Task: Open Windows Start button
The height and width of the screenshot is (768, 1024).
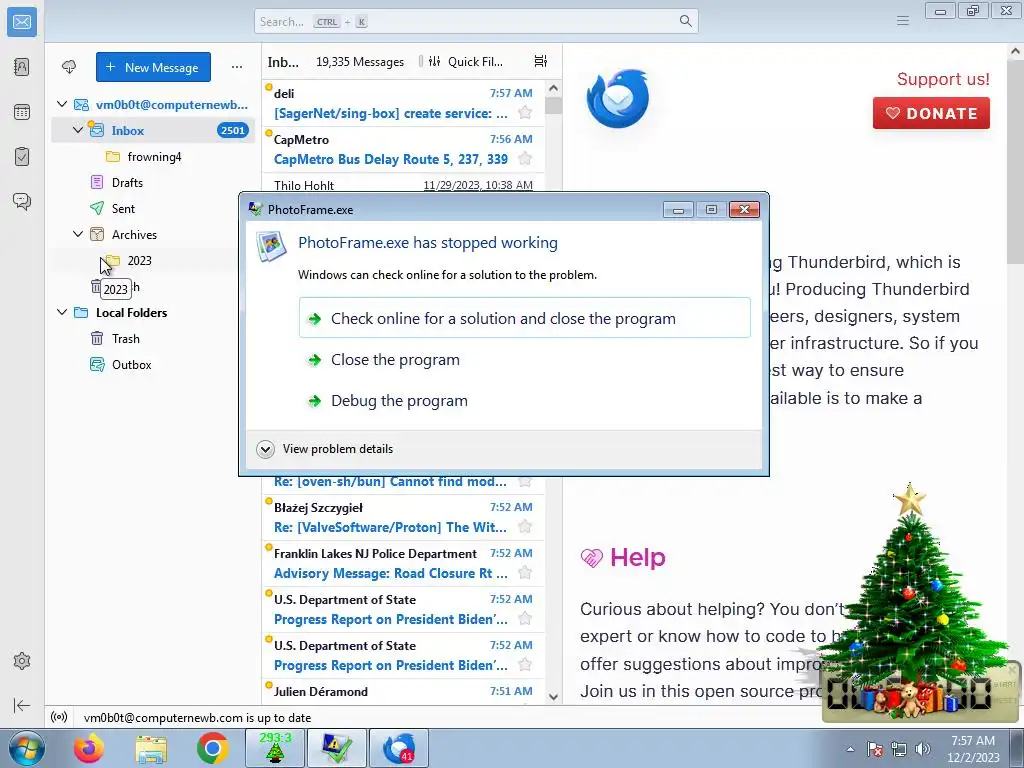Action: tap(25, 748)
